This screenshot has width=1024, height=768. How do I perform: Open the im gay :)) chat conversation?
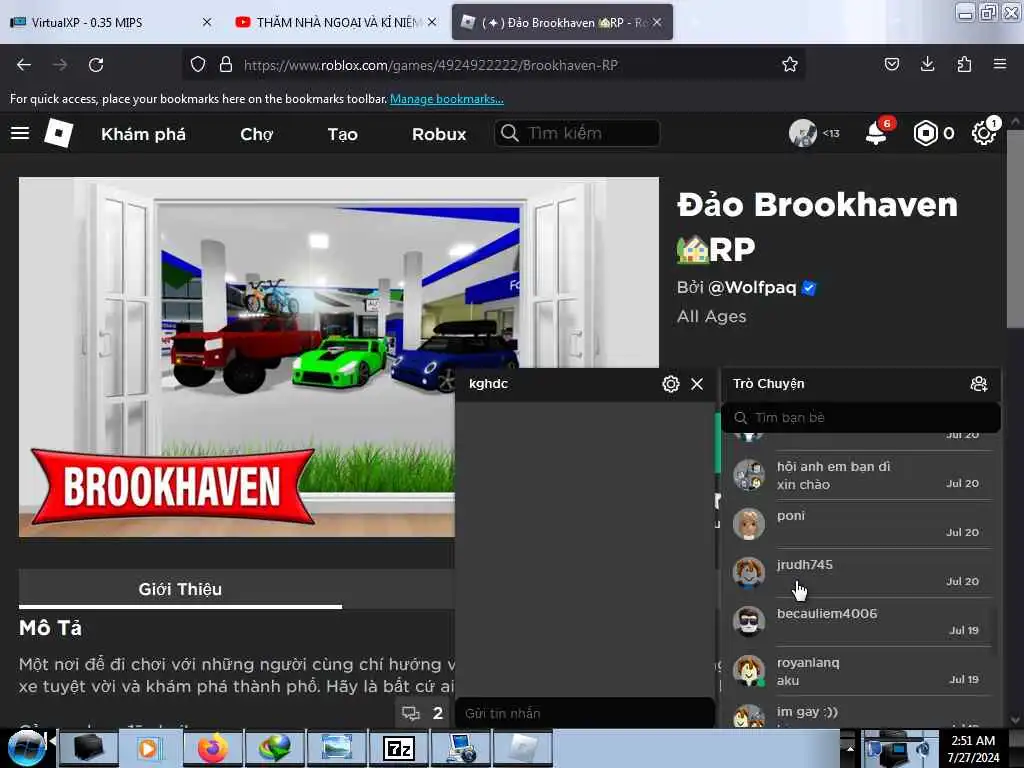pyautogui.click(x=859, y=714)
